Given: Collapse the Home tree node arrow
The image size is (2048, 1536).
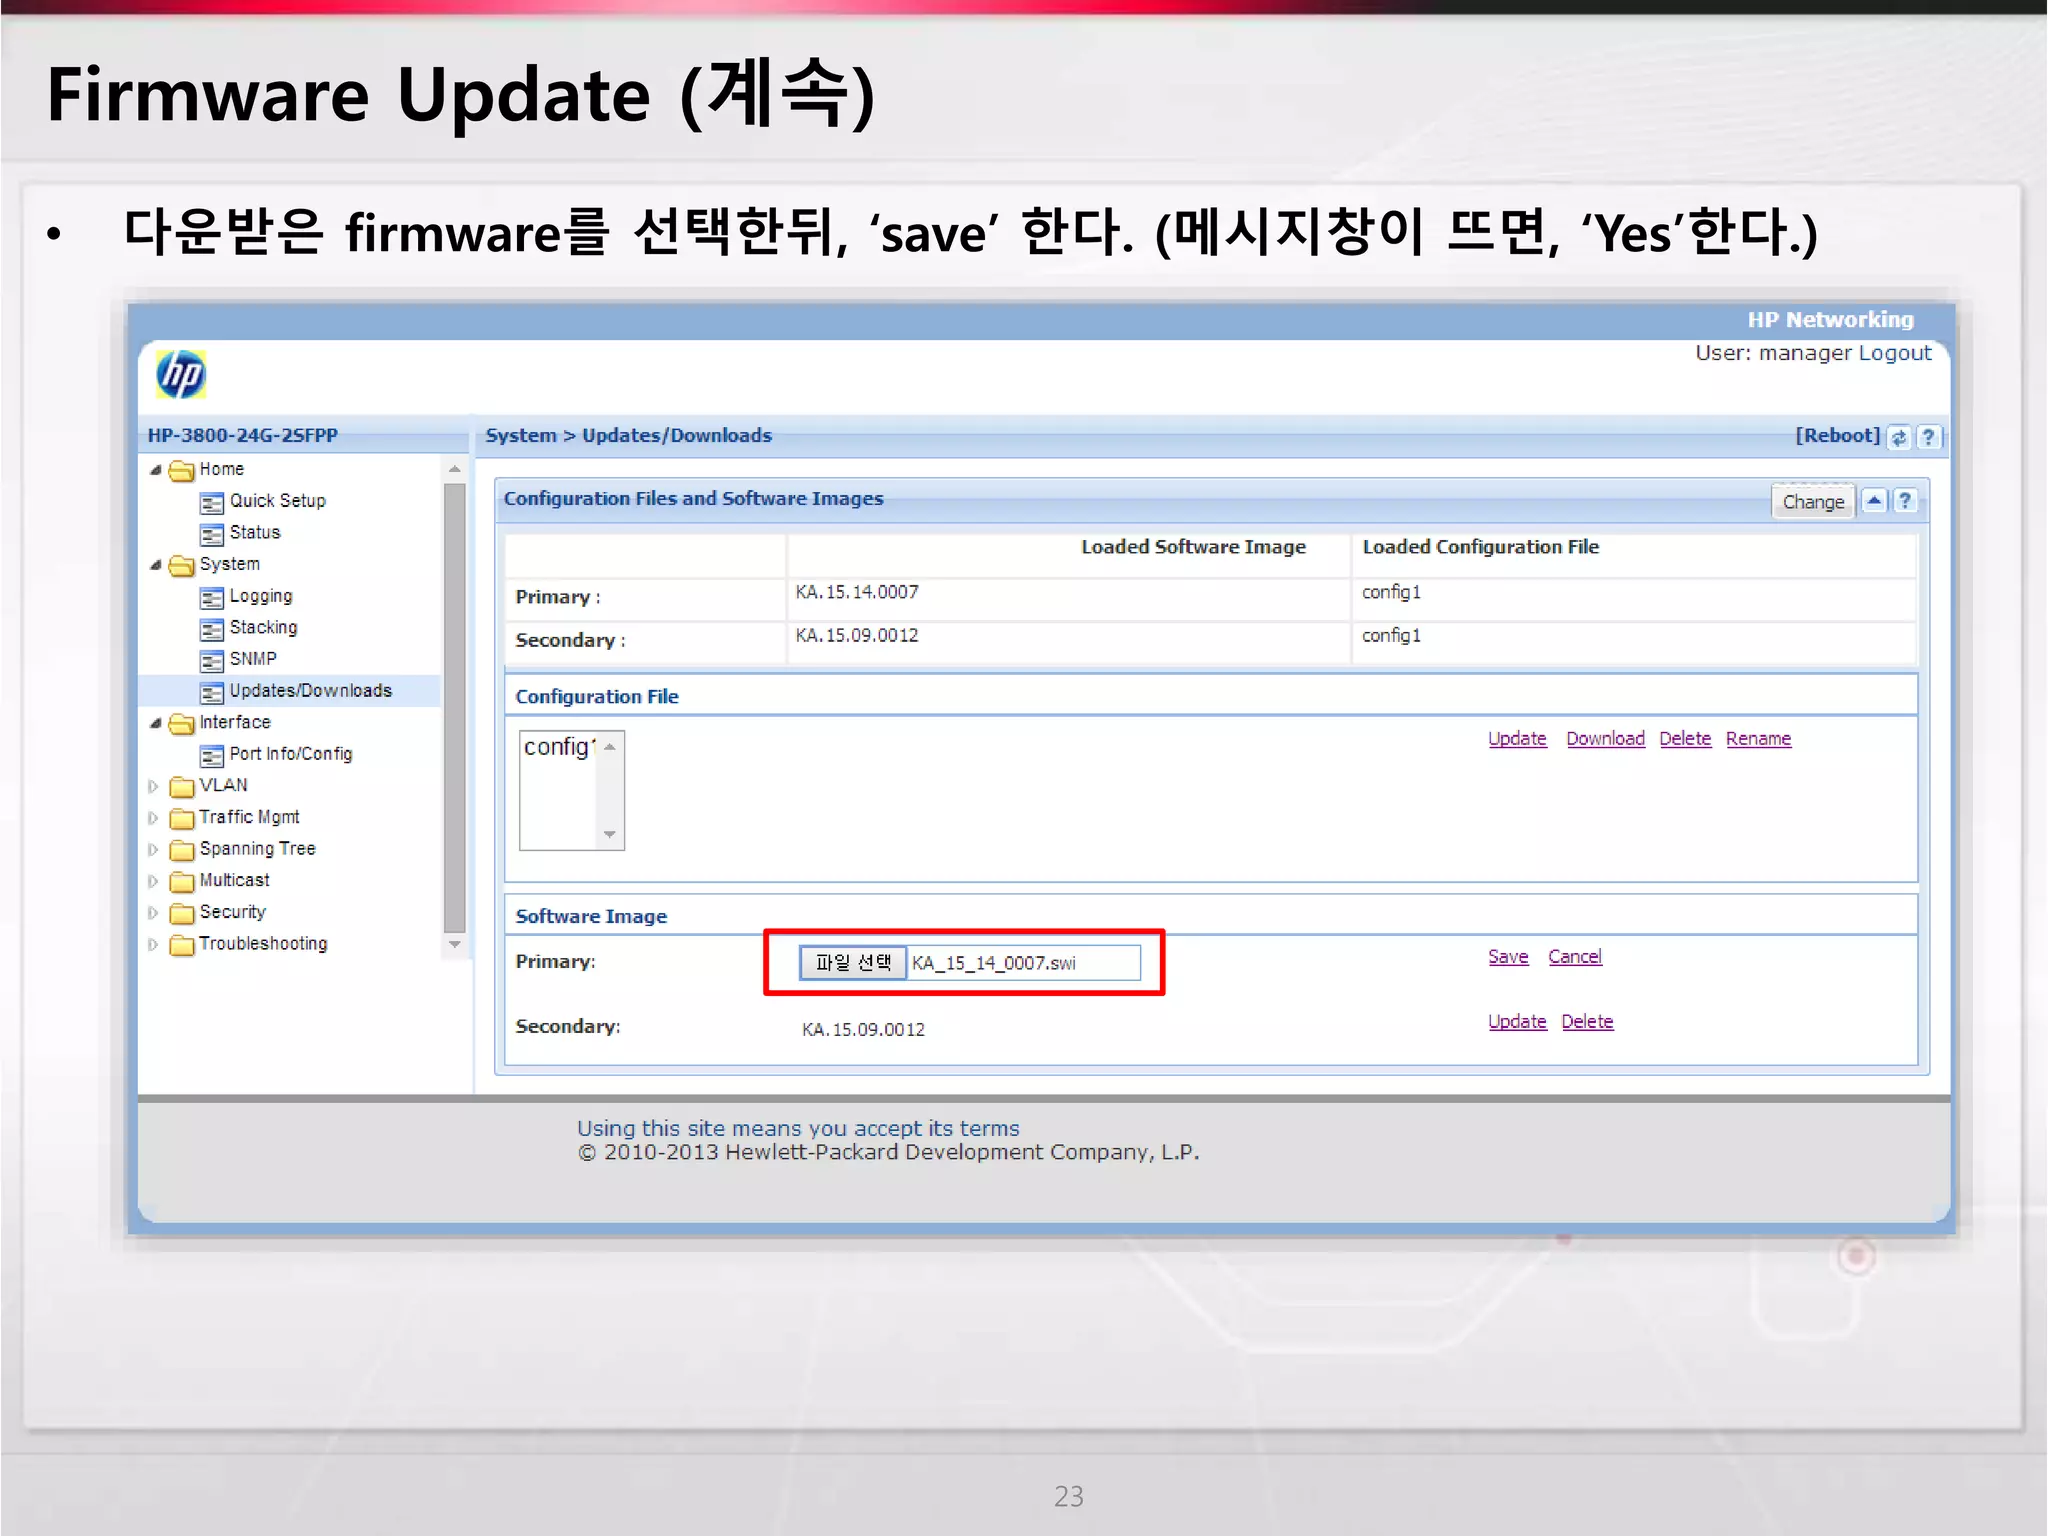Looking at the screenshot, I should click(x=155, y=470).
